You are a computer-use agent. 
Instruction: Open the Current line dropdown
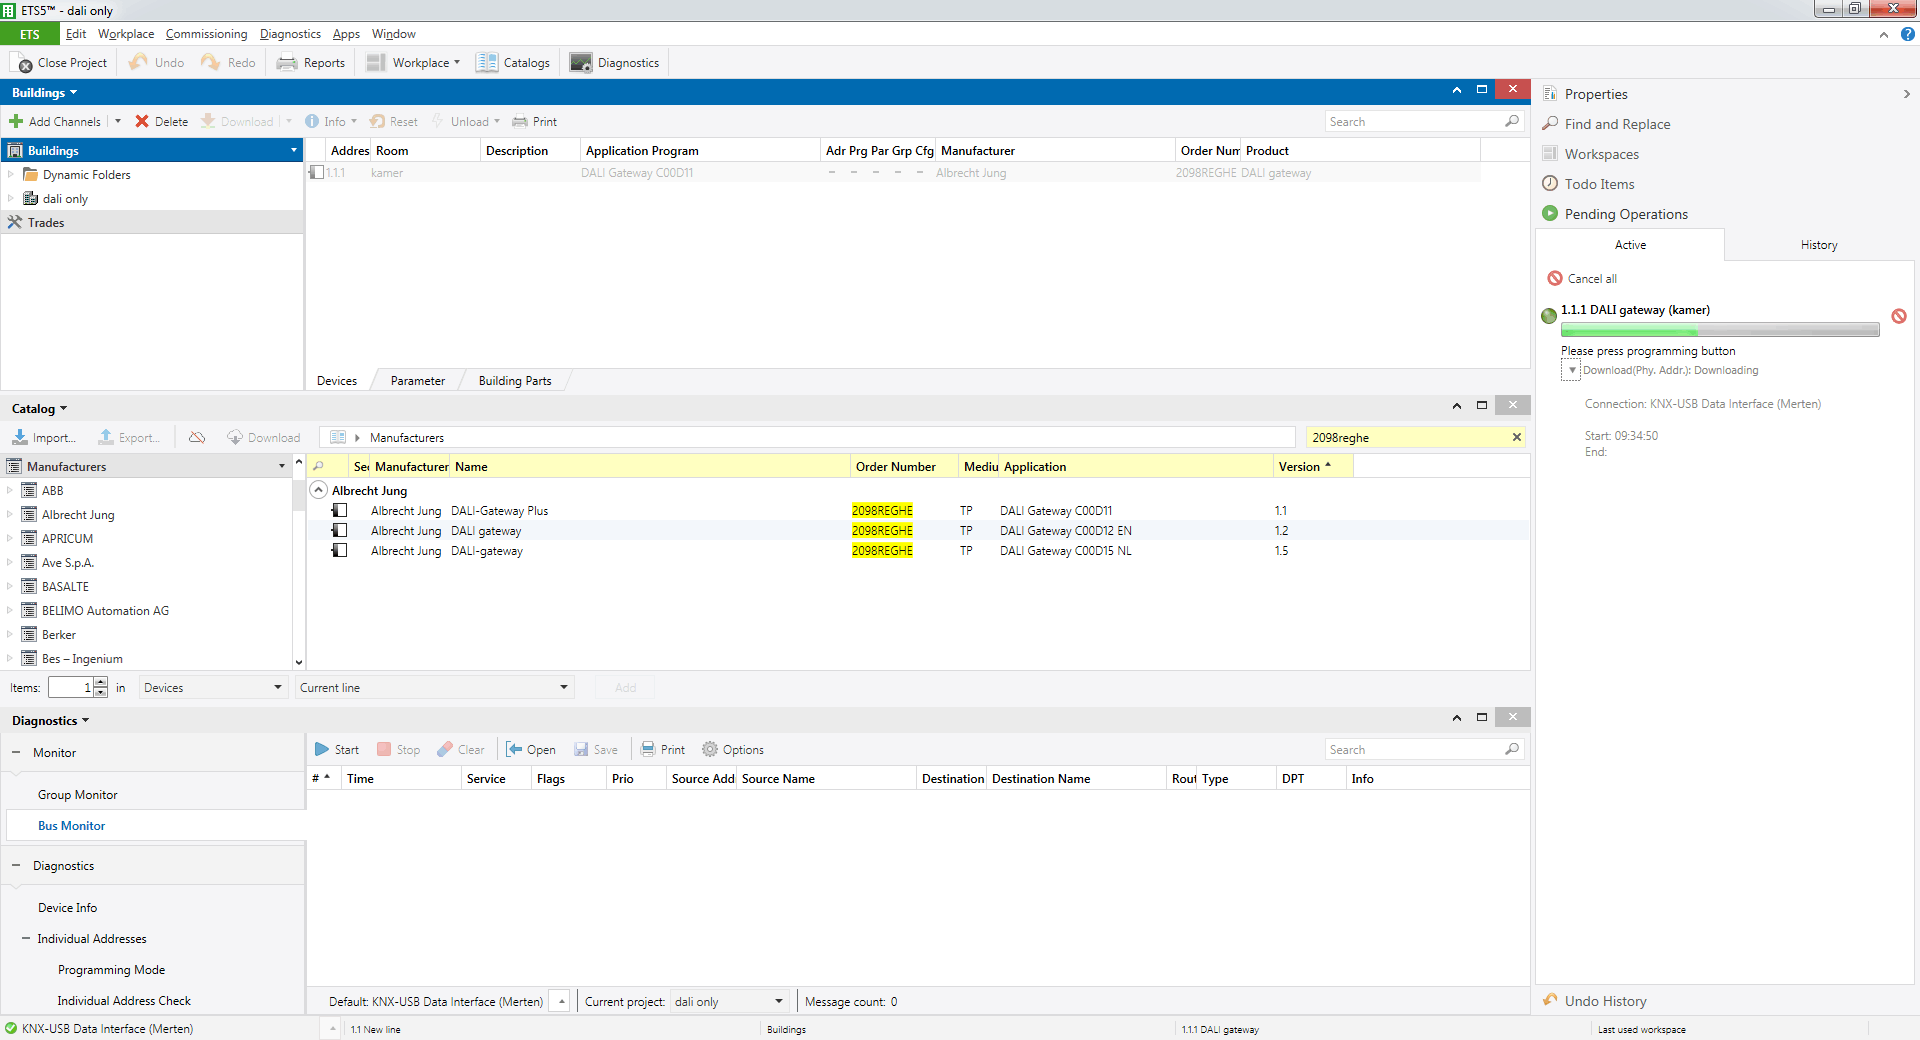coord(563,688)
